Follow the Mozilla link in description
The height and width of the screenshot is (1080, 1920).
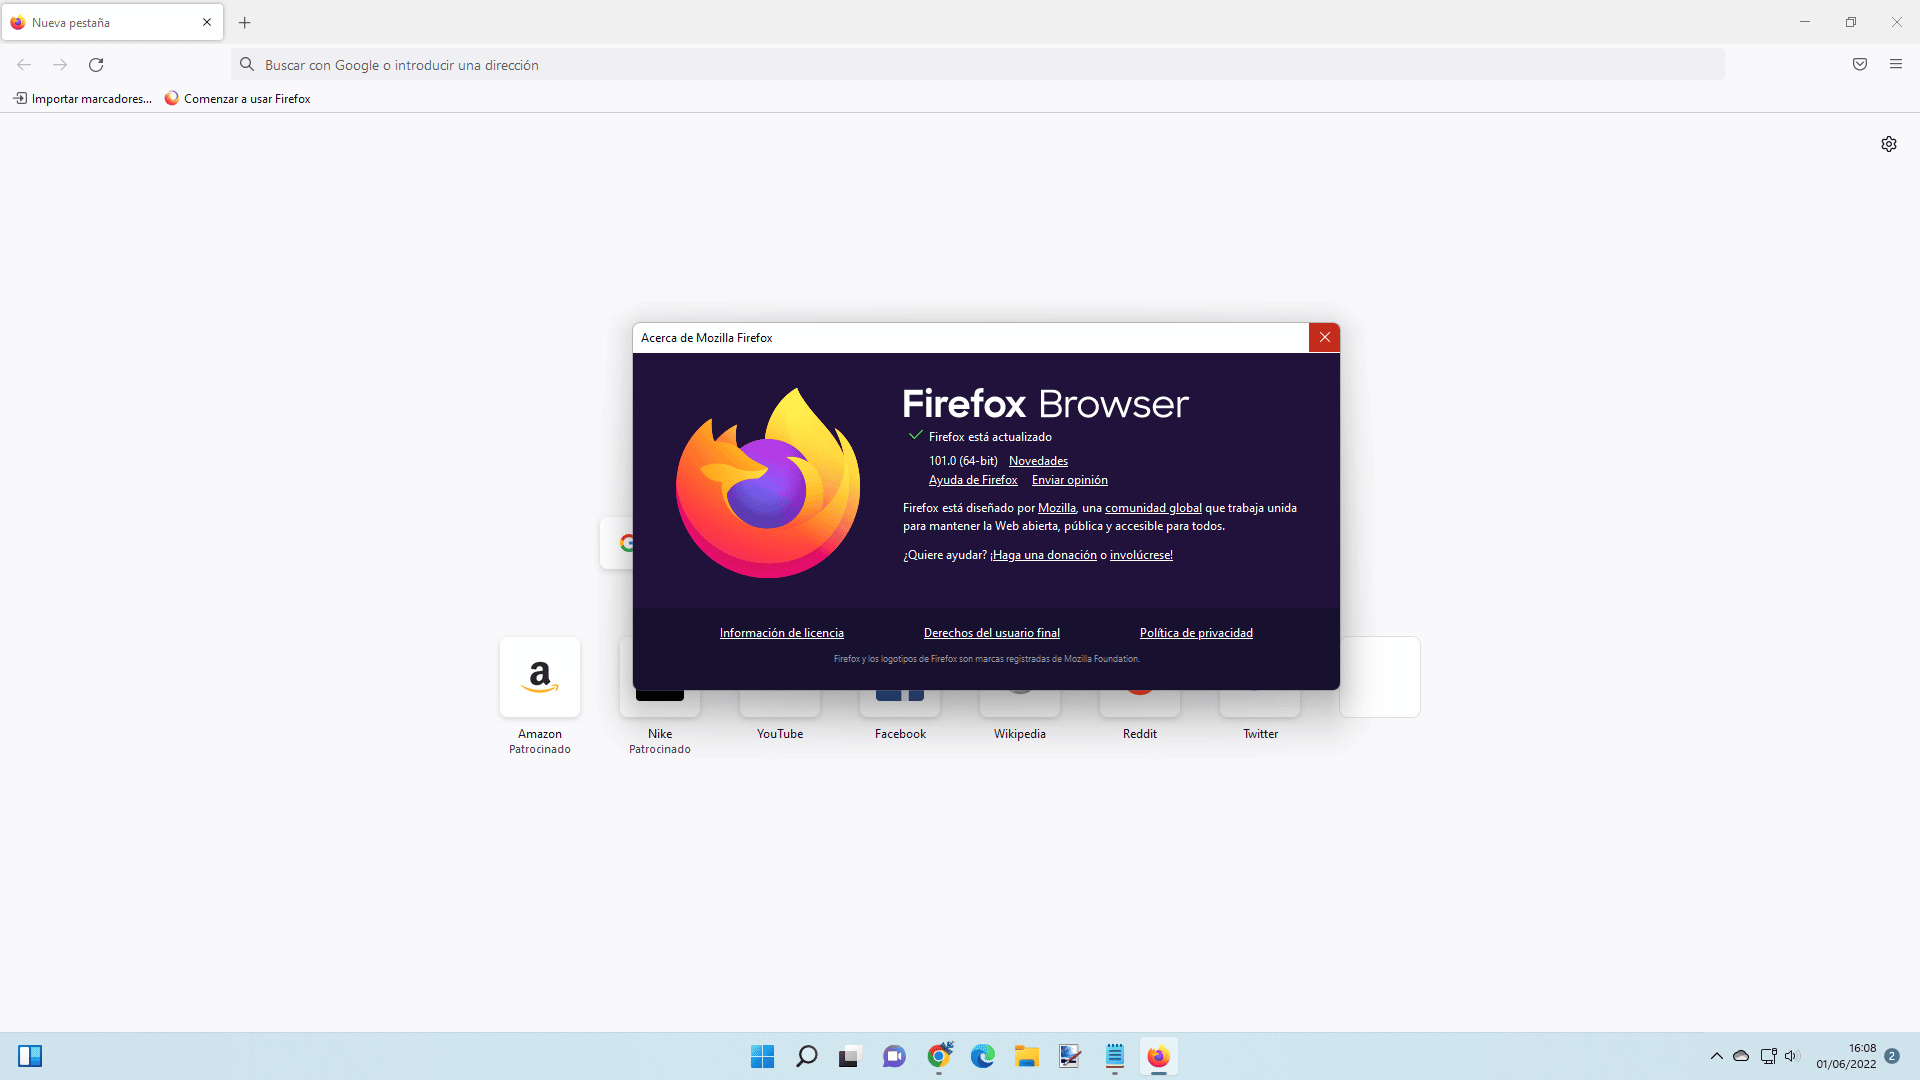1057,508
